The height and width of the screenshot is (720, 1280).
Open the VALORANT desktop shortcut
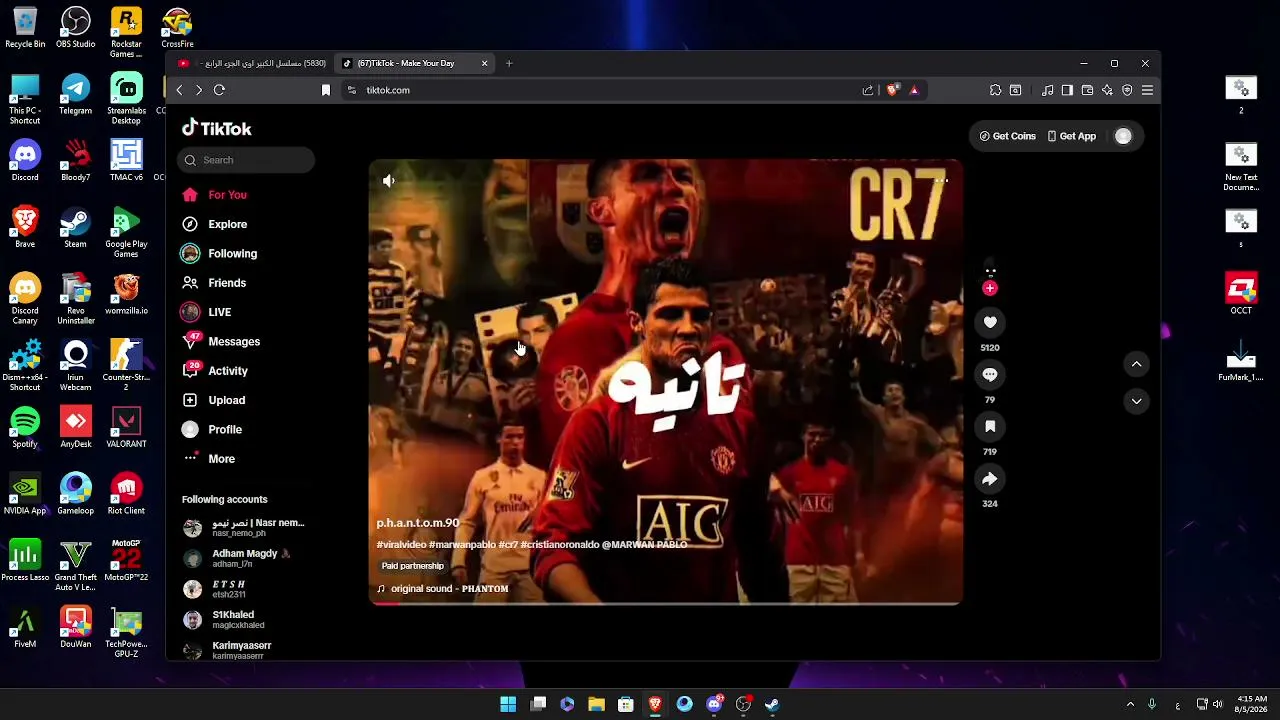click(x=126, y=428)
